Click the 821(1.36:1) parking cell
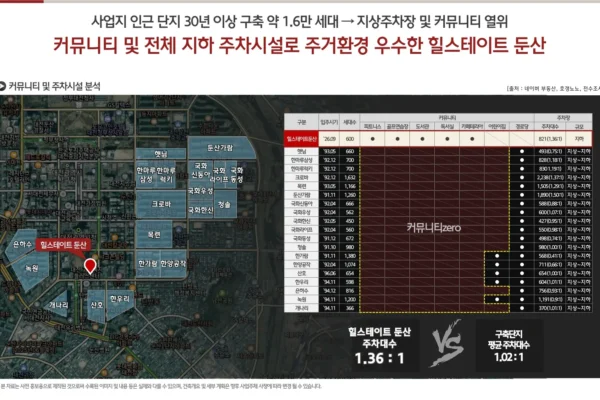Viewport: 600px width, 400px height. pyautogui.click(x=550, y=139)
